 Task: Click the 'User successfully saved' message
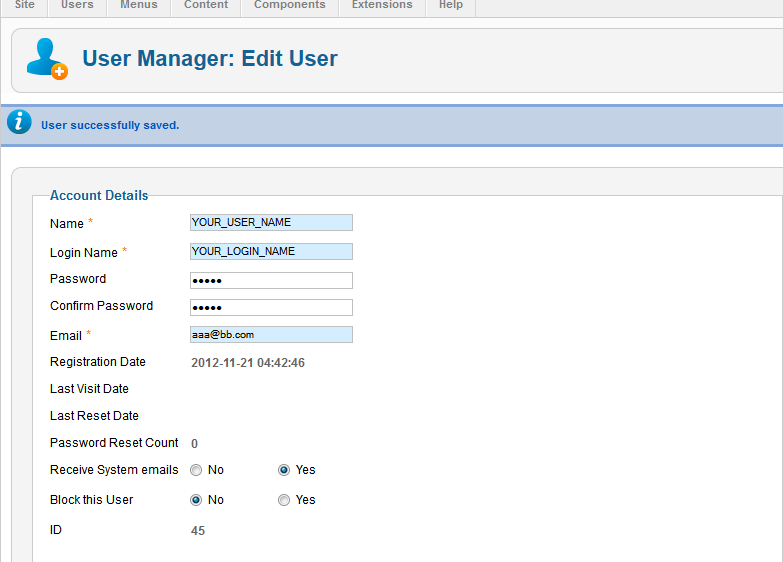tap(110, 125)
